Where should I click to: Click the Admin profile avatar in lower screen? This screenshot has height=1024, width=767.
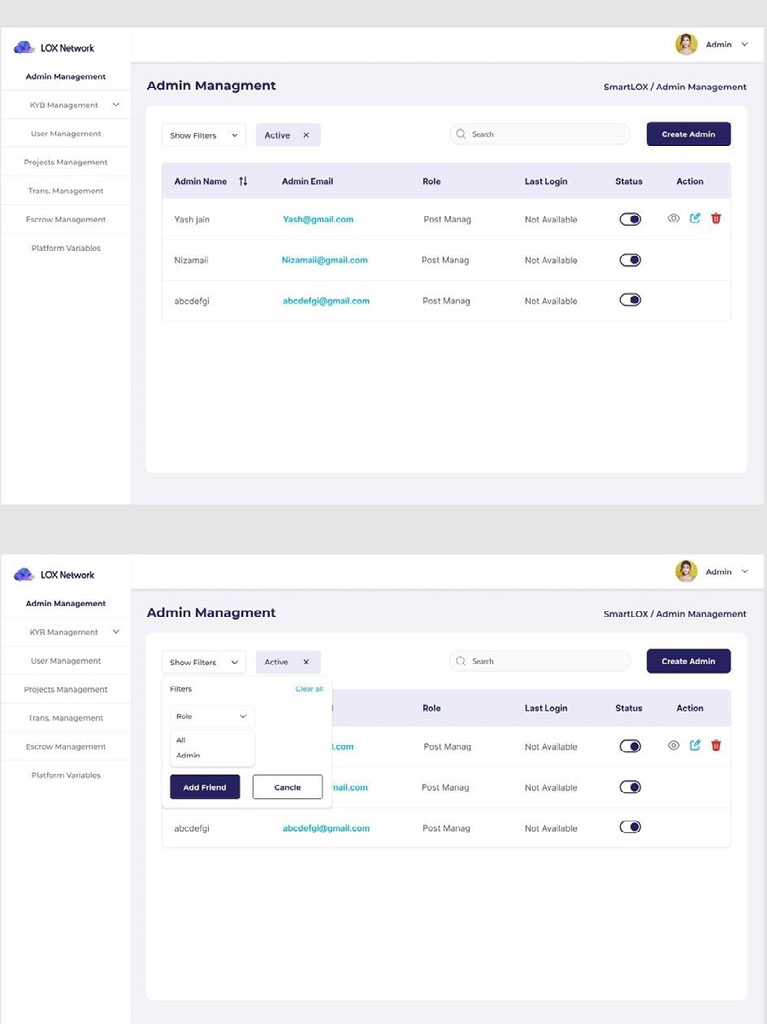686,571
